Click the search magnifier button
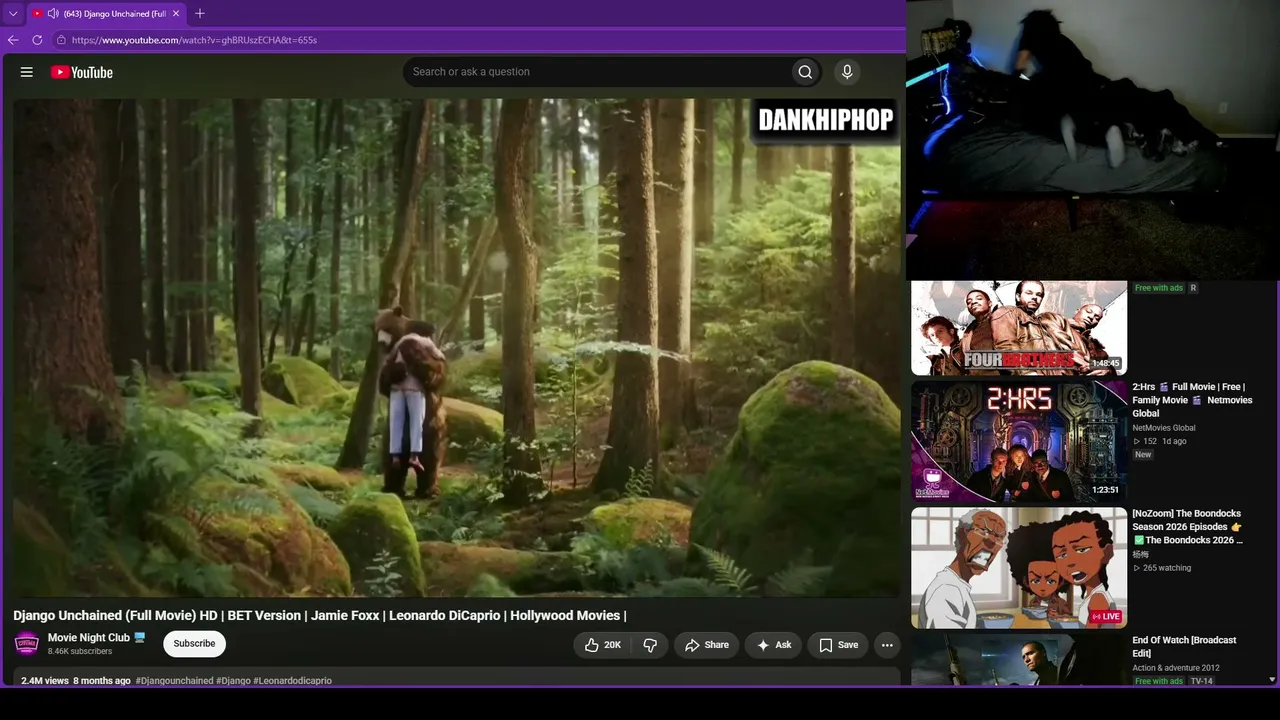This screenshot has width=1280, height=720. (x=805, y=72)
